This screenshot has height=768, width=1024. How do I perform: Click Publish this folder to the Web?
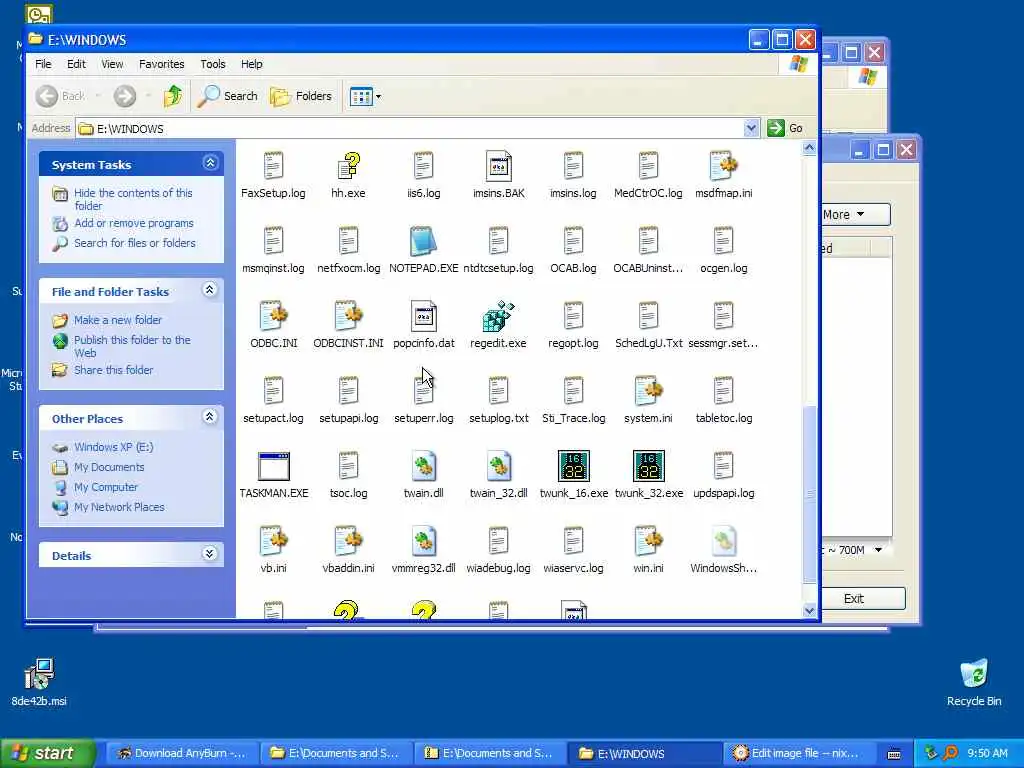pyautogui.click(x=132, y=346)
